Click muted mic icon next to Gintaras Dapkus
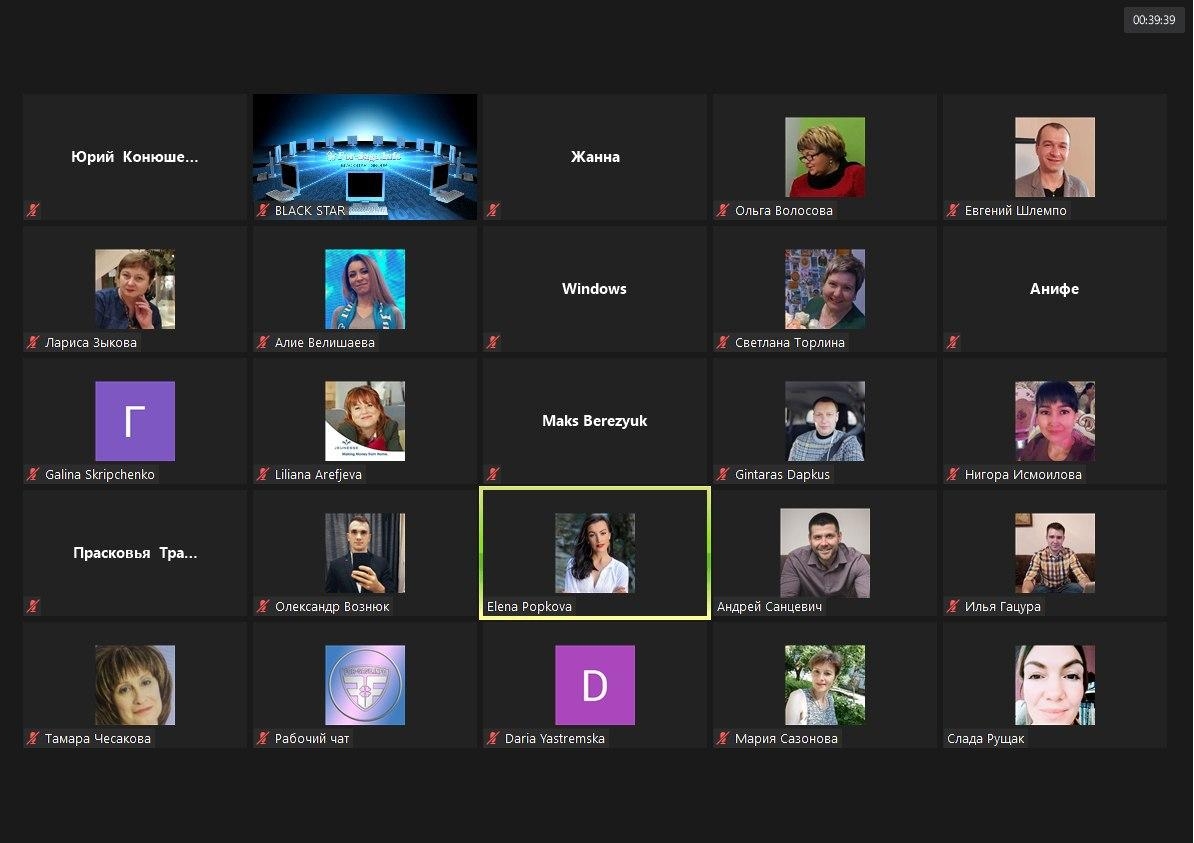 tap(723, 475)
